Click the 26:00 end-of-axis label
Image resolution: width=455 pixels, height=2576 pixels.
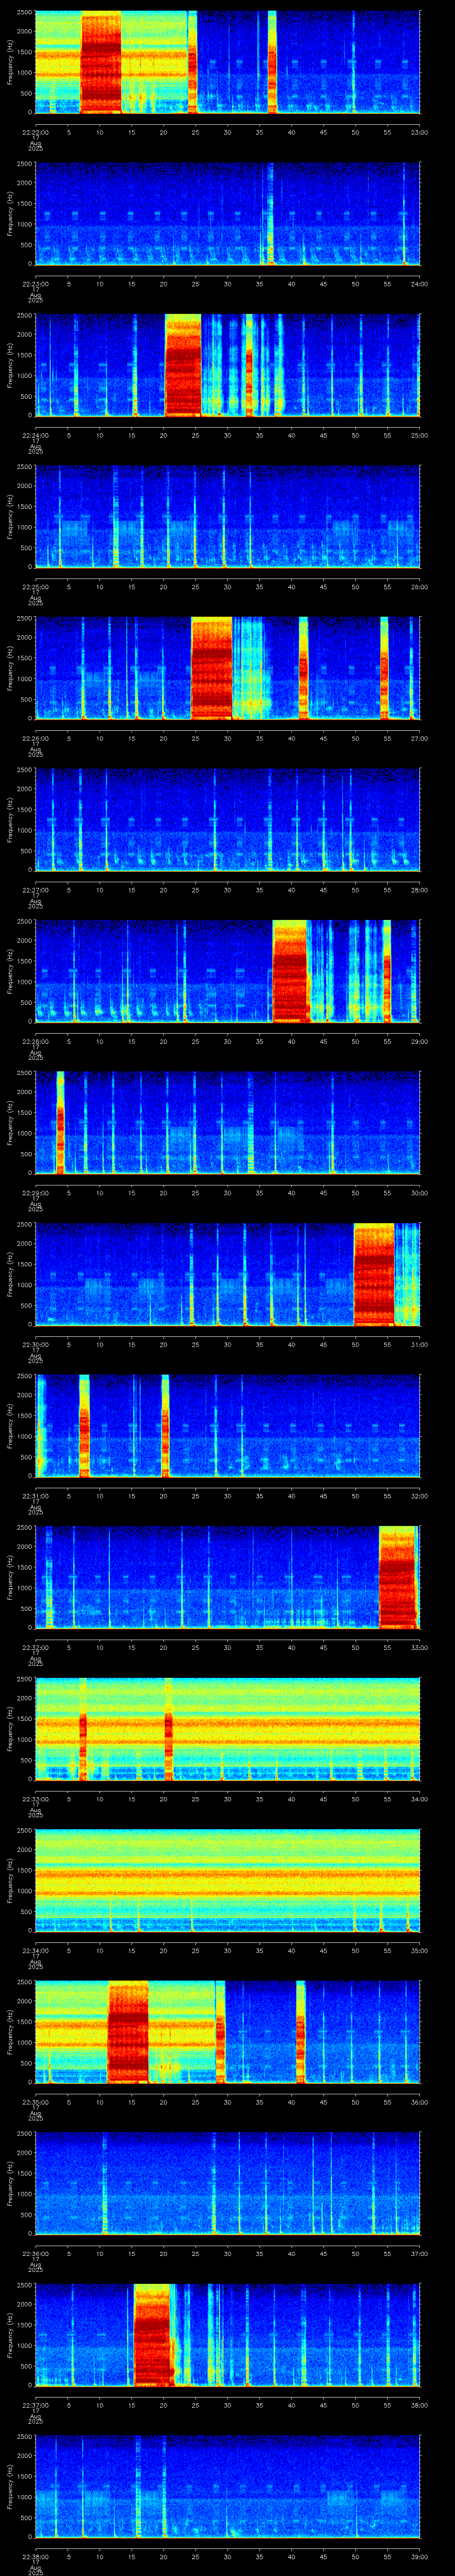pos(419,586)
